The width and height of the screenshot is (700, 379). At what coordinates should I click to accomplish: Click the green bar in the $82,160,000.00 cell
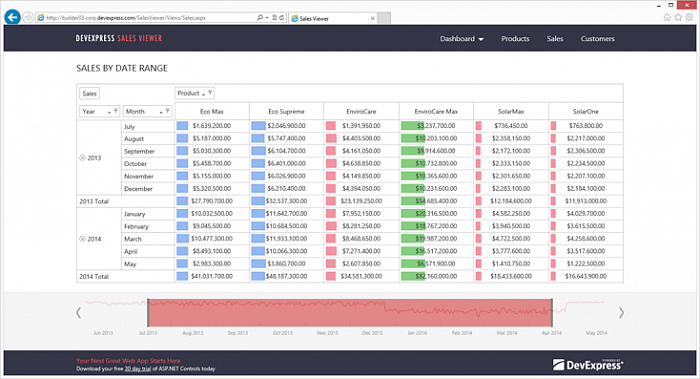pyautogui.click(x=413, y=276)
